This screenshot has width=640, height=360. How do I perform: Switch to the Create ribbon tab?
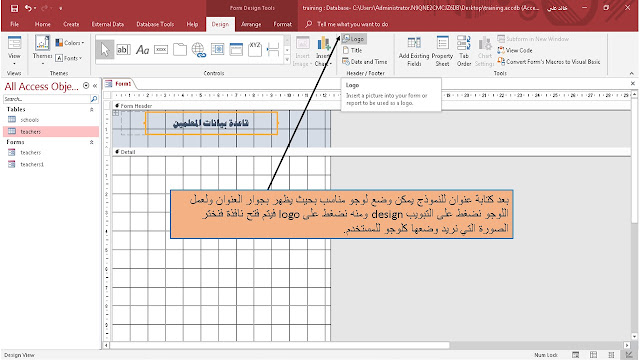click(71, 24)
